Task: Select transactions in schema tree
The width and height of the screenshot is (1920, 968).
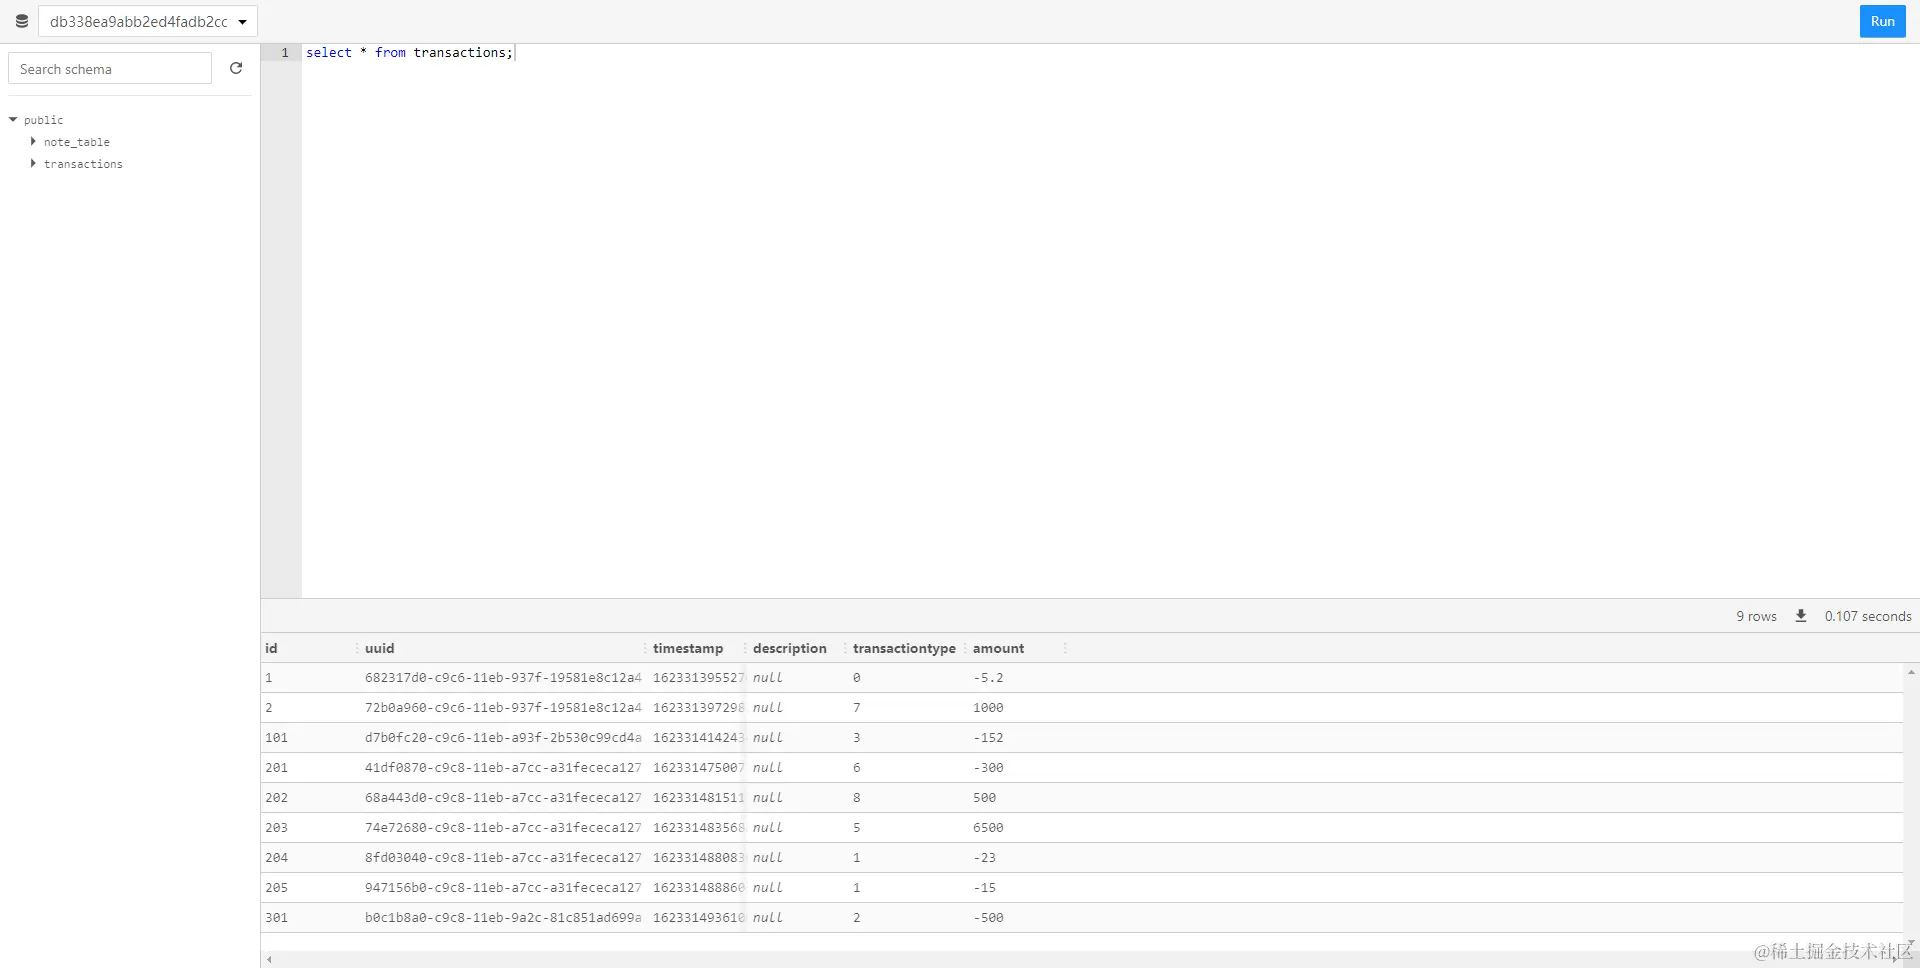Action: click(83, 164)
